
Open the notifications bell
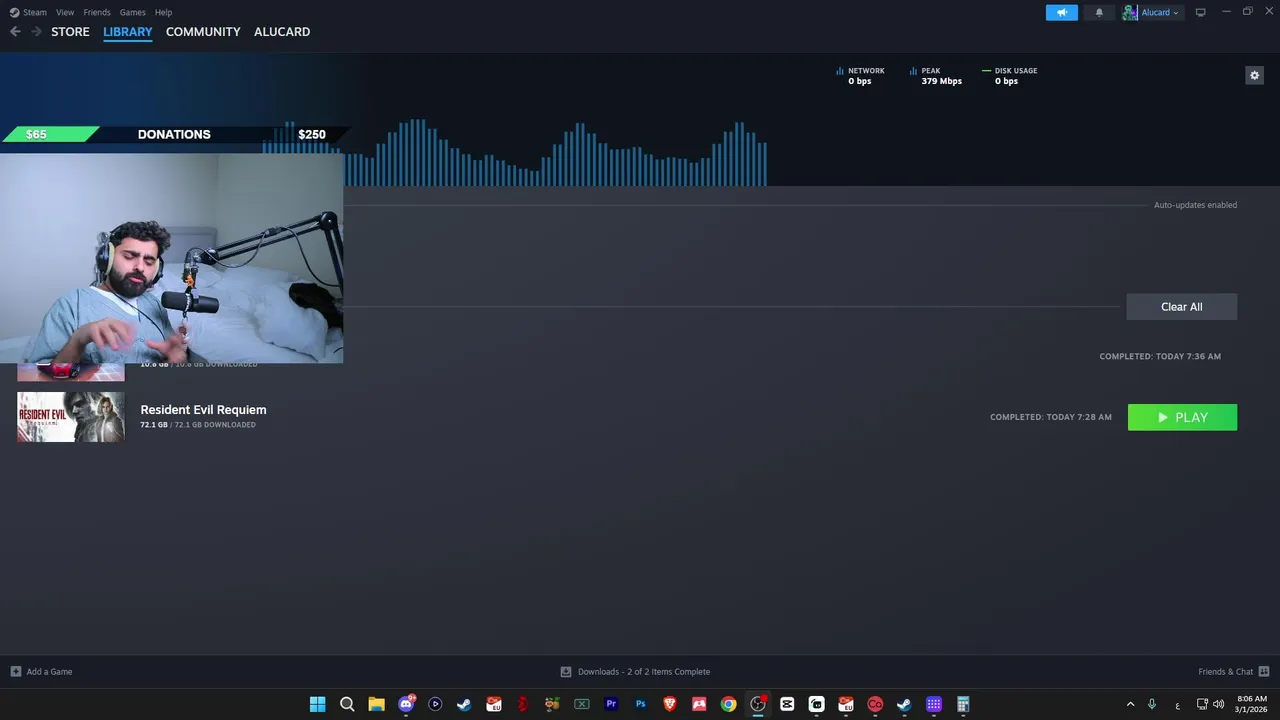pos(1099,12)
